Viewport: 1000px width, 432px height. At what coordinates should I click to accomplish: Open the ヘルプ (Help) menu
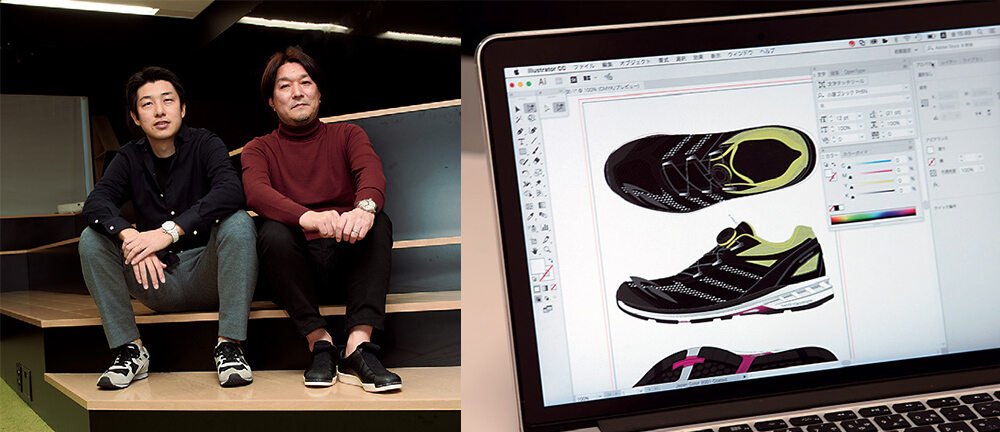[767, 51]
